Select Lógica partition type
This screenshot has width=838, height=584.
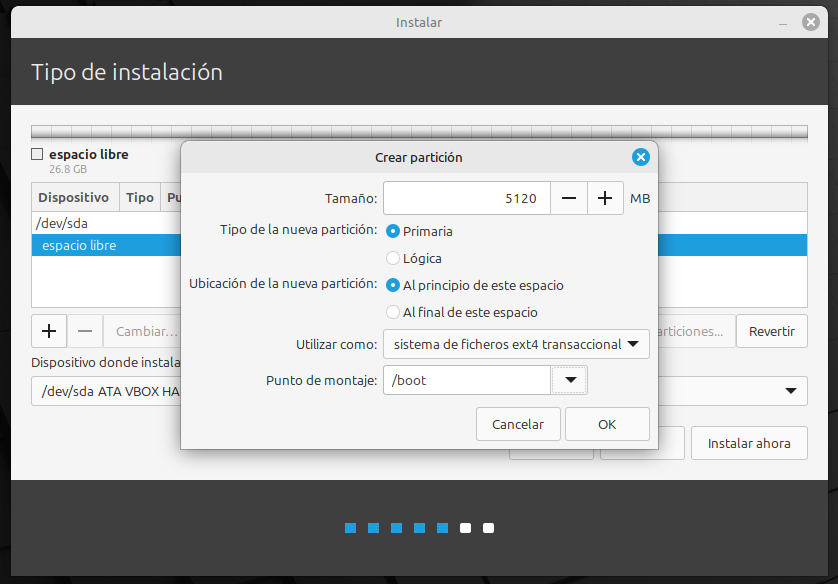[x=394, y=258]
